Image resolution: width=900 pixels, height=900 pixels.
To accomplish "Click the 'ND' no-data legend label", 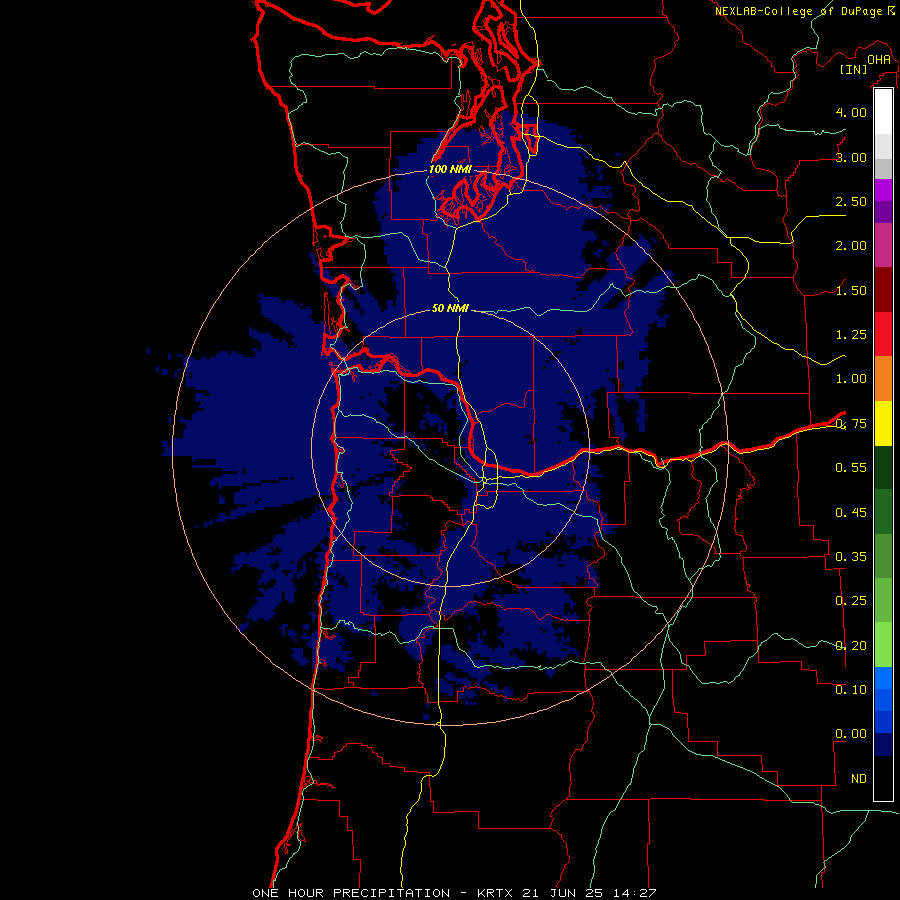I will pos(859,779).
